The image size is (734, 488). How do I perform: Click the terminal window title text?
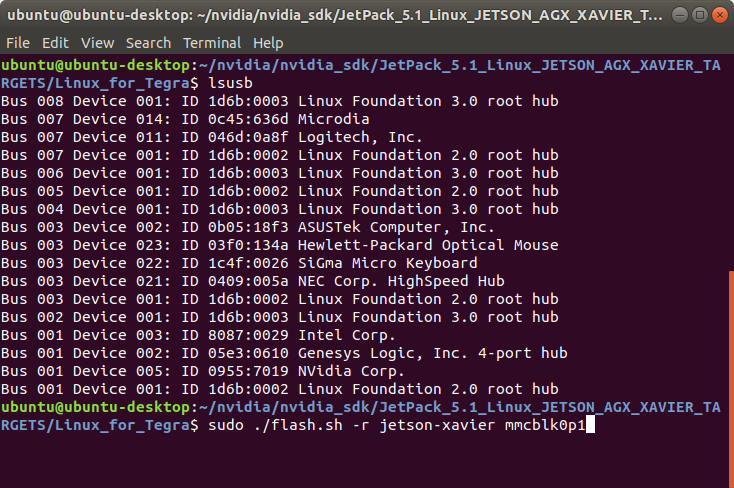pos(335,15)
